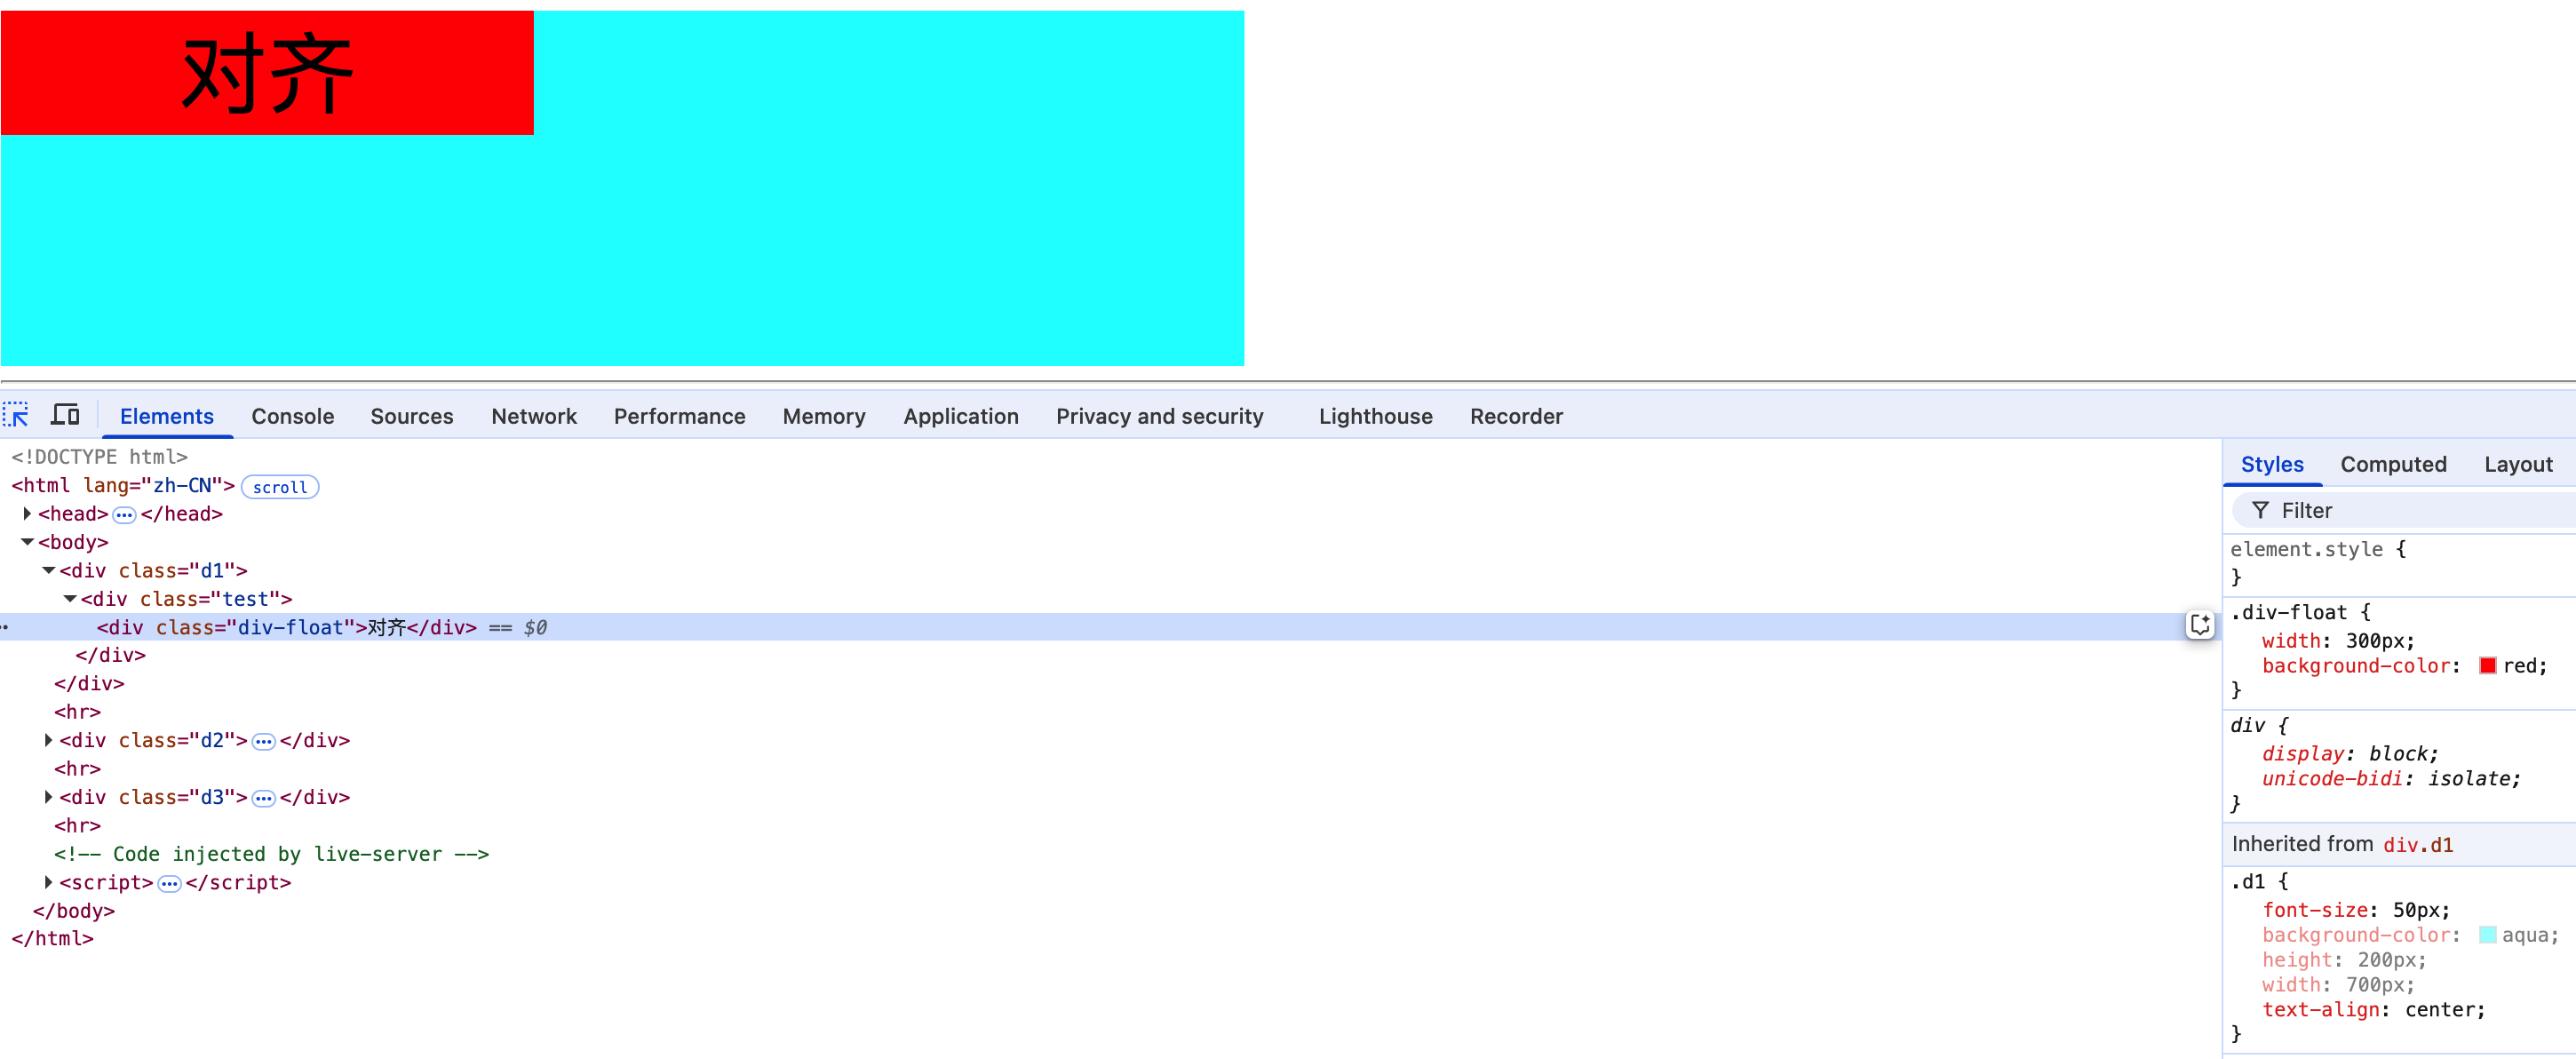Switch to the Elements tab
This screenshot has height=1059, width=2576.
pyautogui.click(x=167, y=416)
